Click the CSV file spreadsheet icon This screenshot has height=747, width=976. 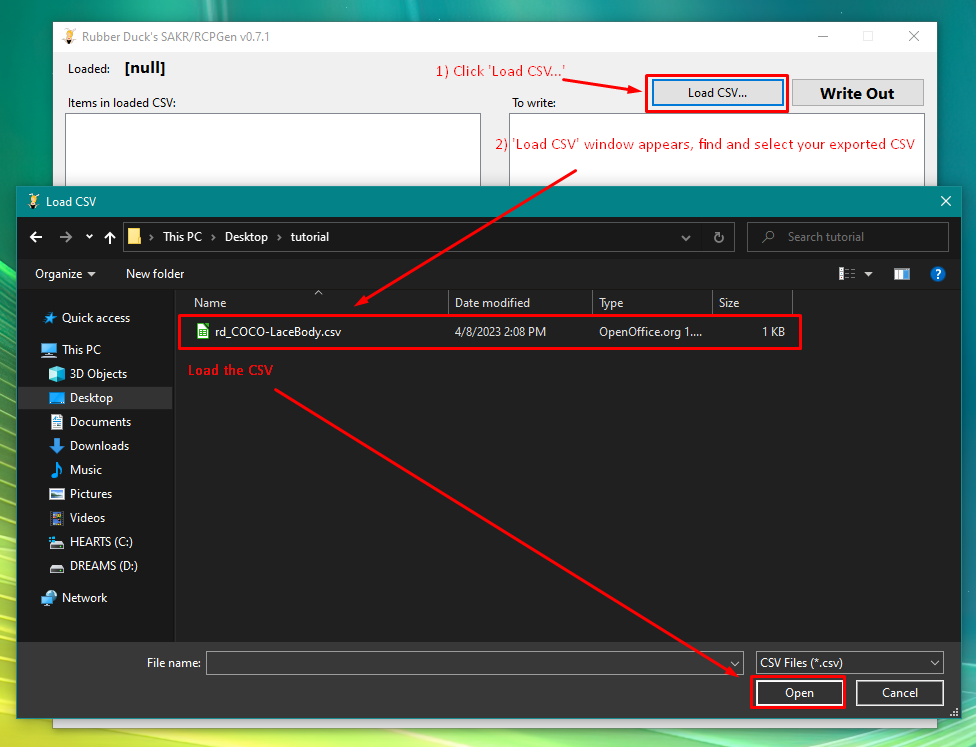tap(202, 331)
